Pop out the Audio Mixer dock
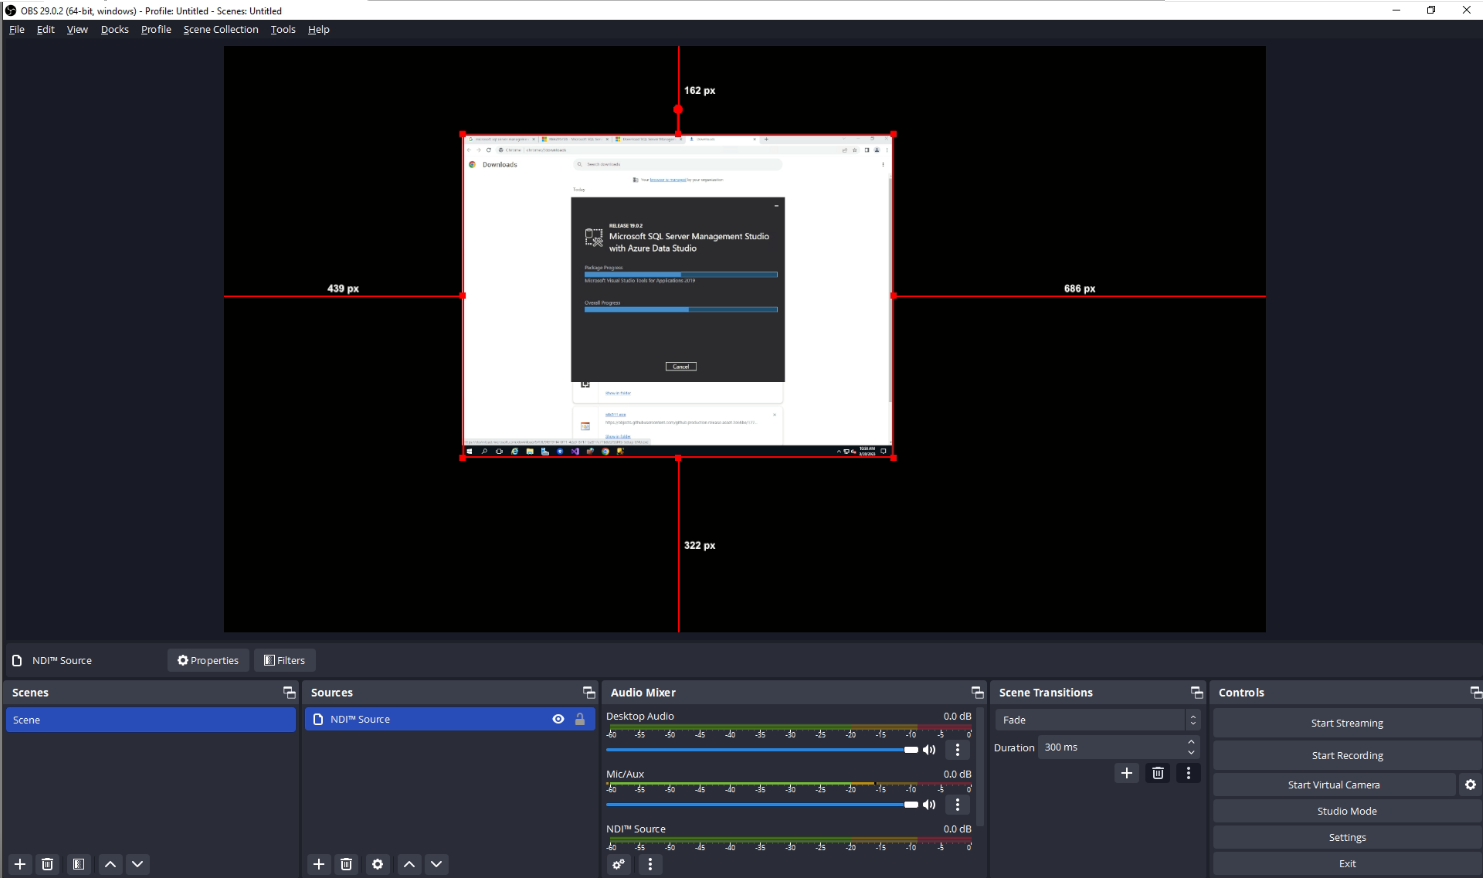Viewport: 1483px width, 878px height. (x=977, y=693)
